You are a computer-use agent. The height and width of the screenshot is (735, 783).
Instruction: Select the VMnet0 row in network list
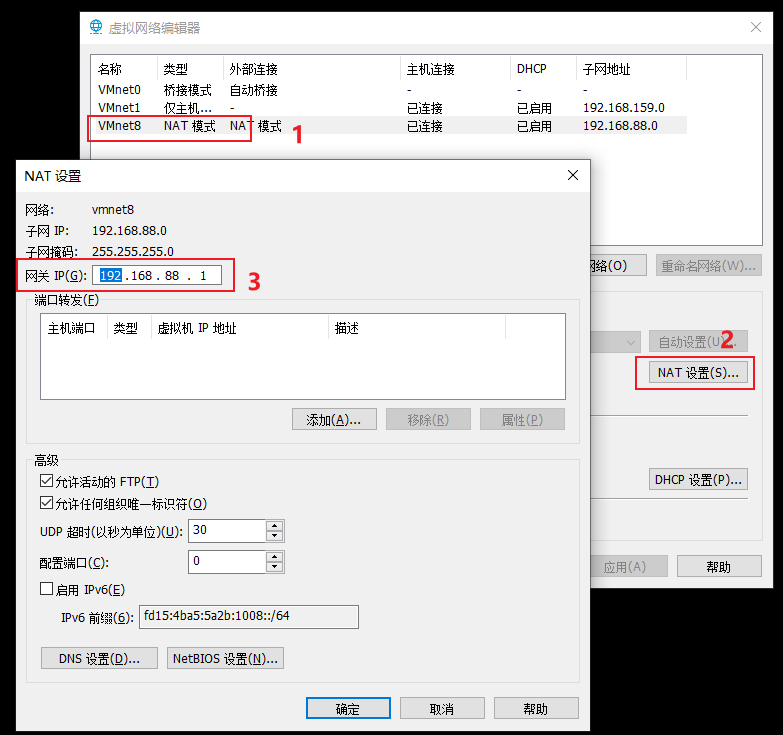point(391,90)
